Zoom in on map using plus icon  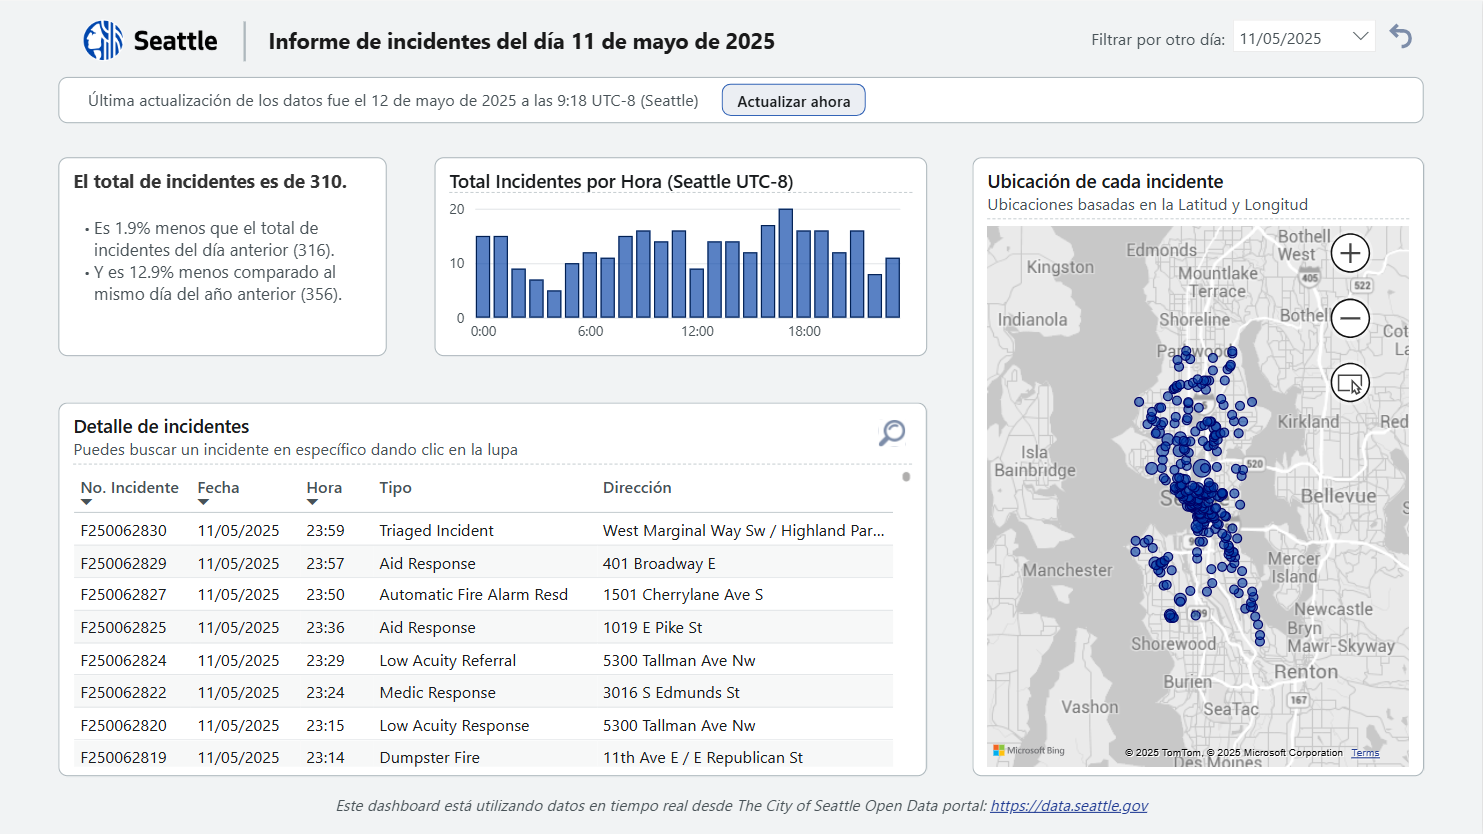click(x=1350, y=253)
